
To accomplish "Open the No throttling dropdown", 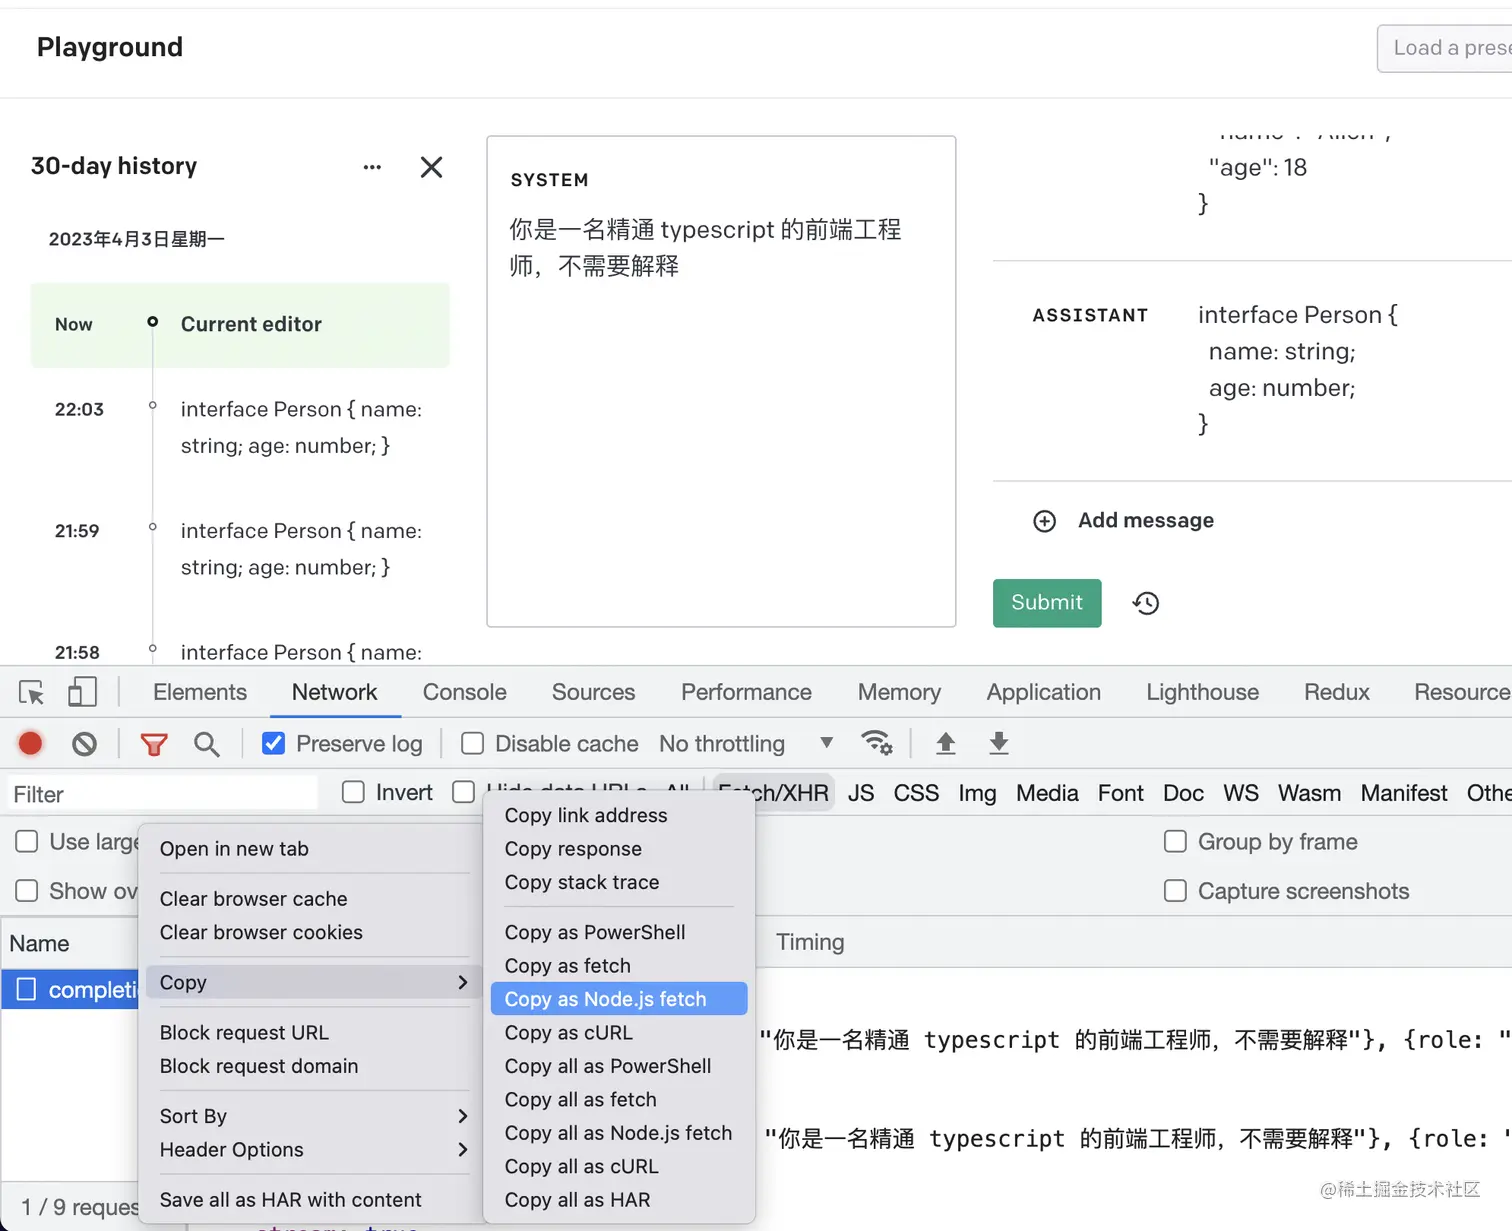I will coord(745,743).
